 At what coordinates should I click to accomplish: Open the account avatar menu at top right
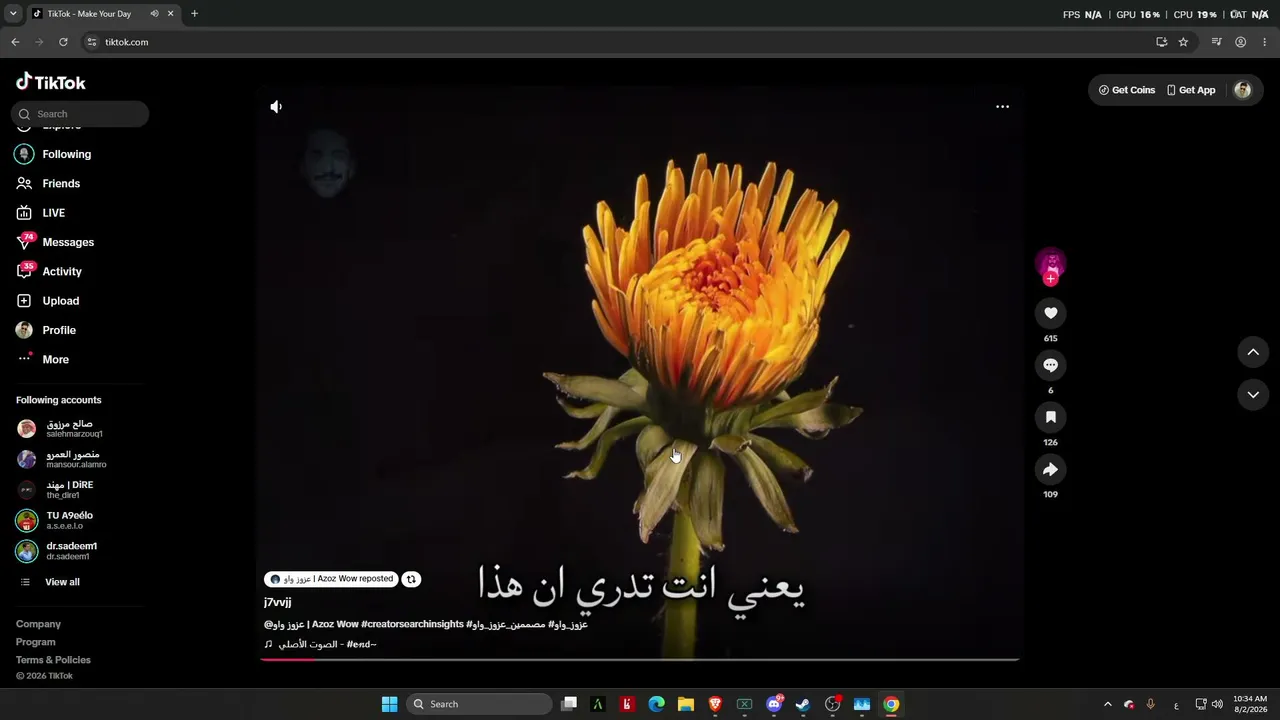pos(1243,90)
